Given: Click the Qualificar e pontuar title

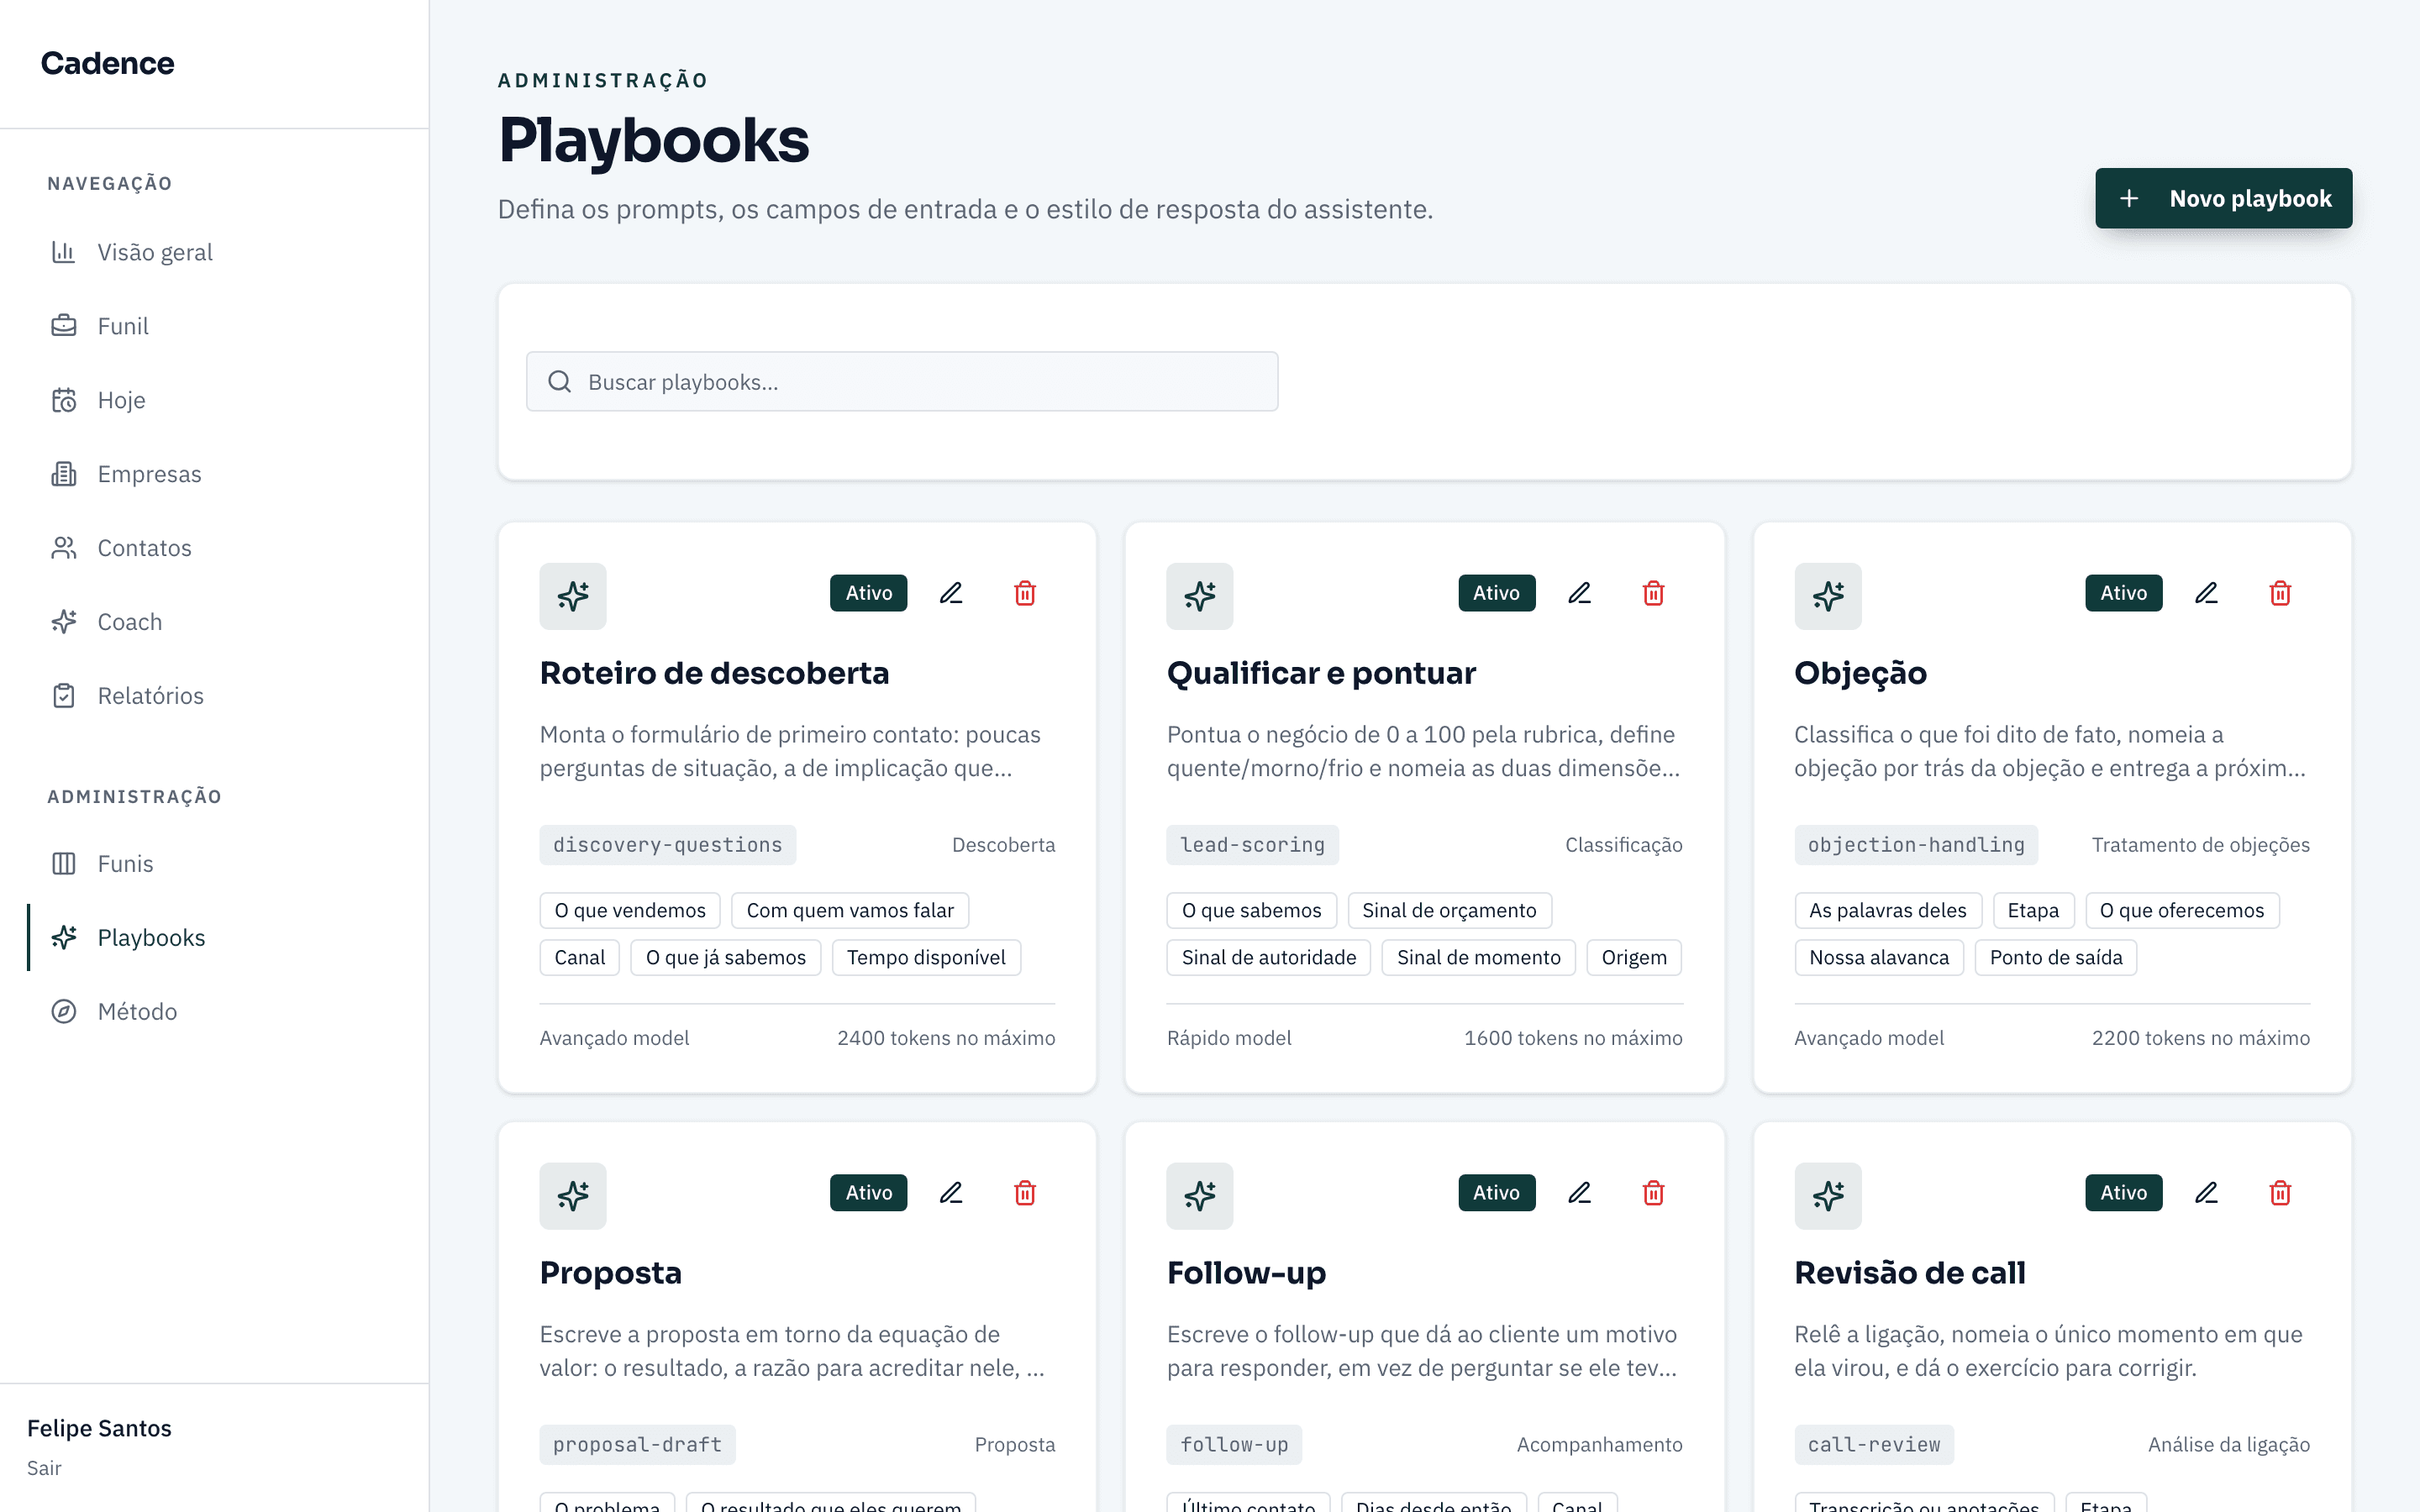Looking at the screenshot, I should coord(1321,673).
